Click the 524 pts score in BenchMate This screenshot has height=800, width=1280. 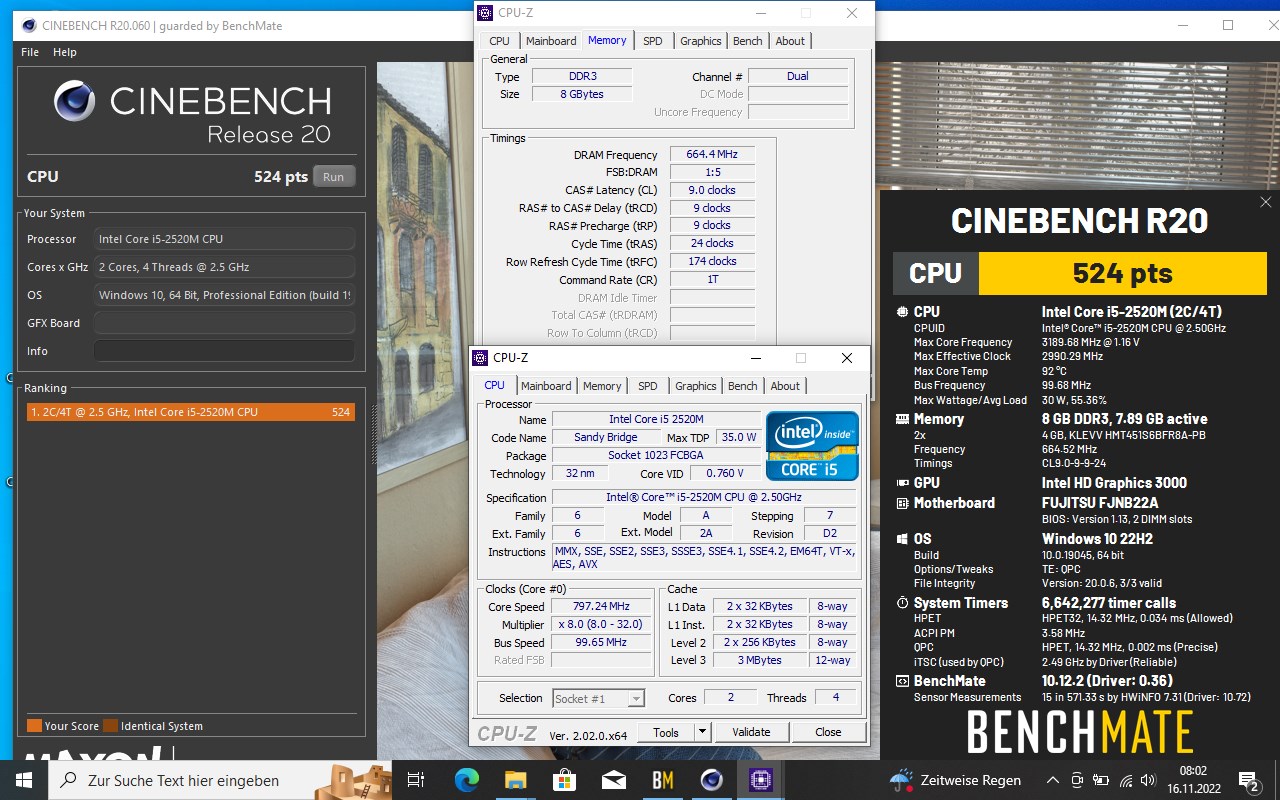coord(1122,273)
